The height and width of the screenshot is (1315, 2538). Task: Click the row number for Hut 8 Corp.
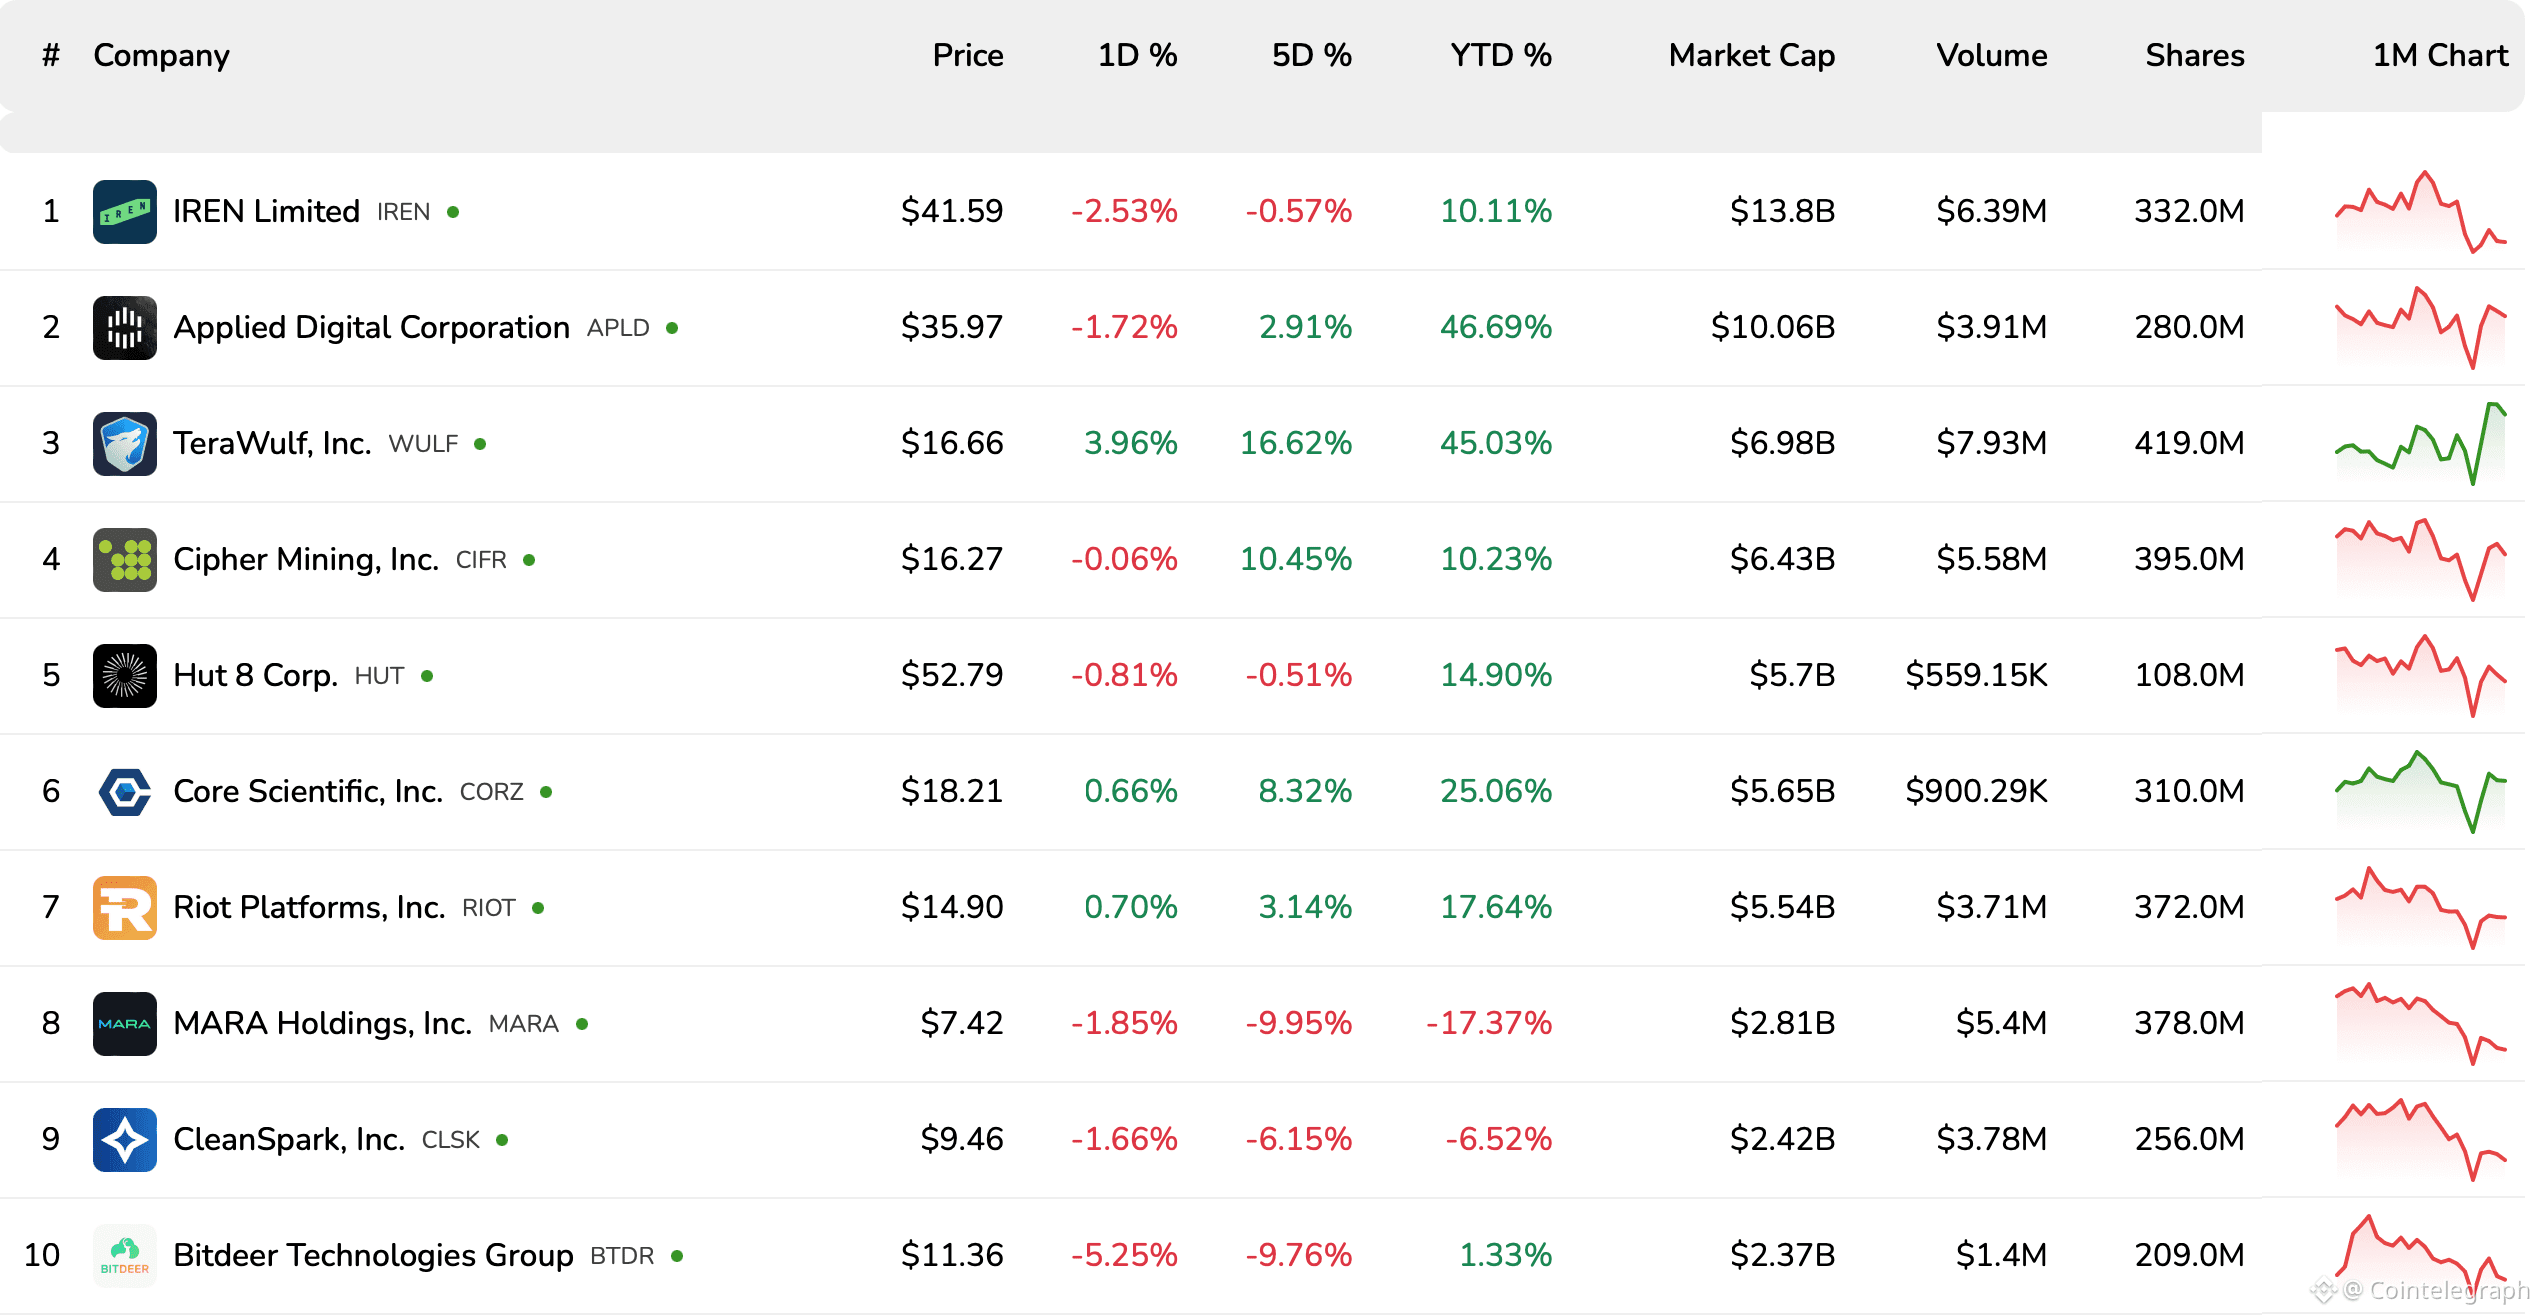51,675
